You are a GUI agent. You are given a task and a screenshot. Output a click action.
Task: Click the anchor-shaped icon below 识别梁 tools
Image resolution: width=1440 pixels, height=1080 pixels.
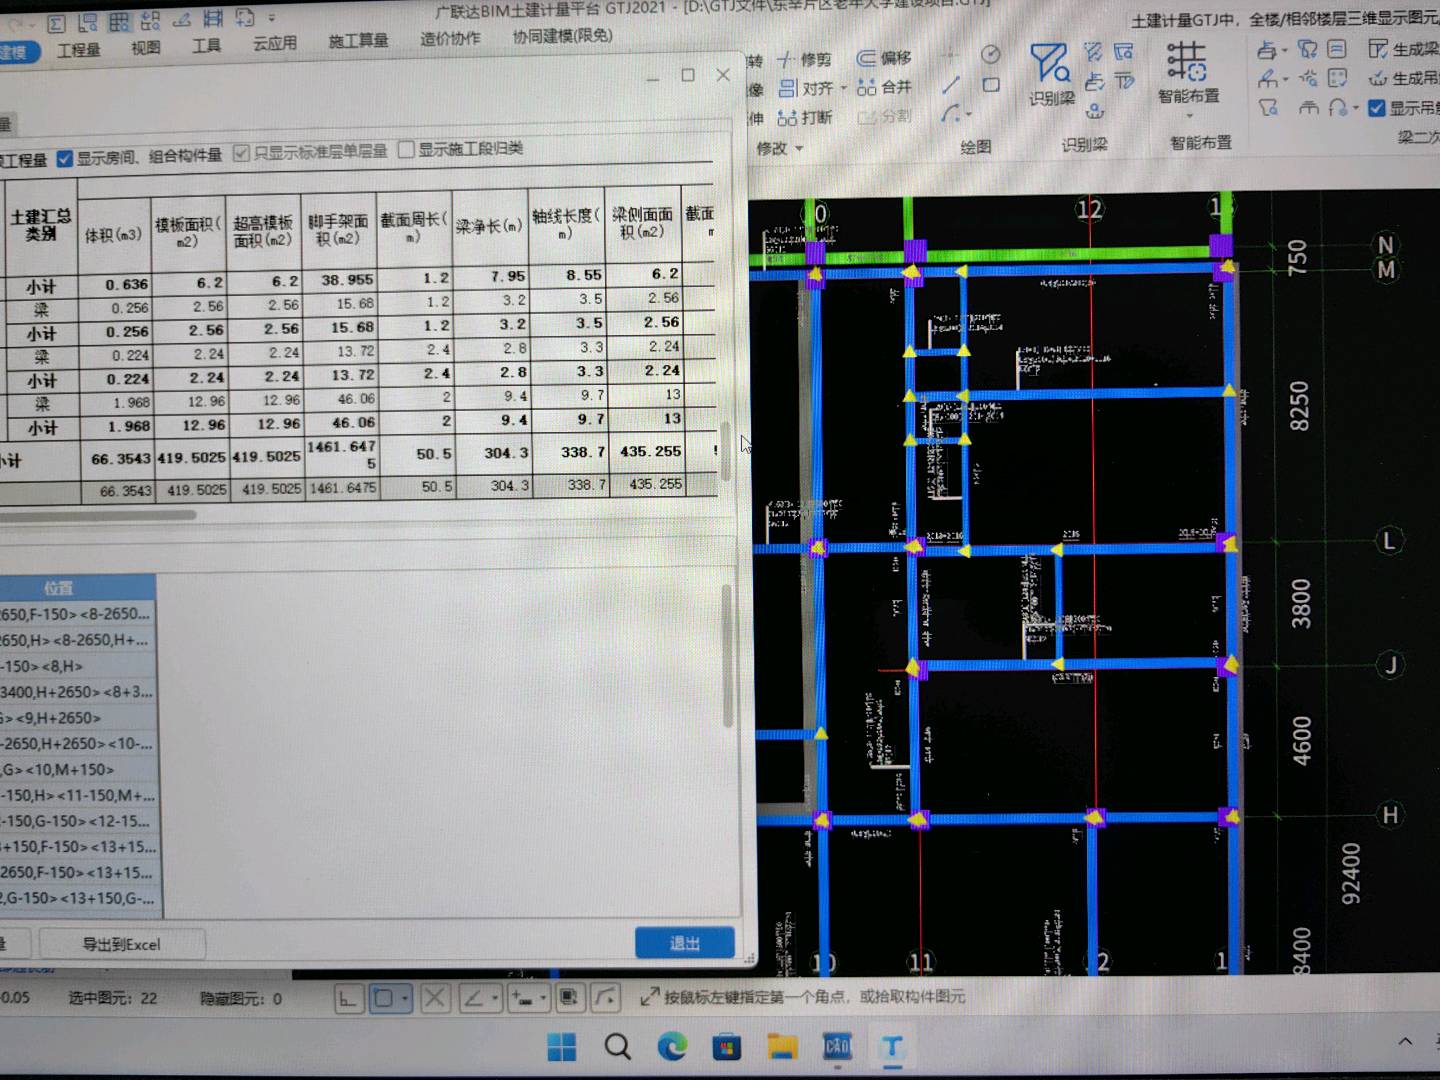1095,110
